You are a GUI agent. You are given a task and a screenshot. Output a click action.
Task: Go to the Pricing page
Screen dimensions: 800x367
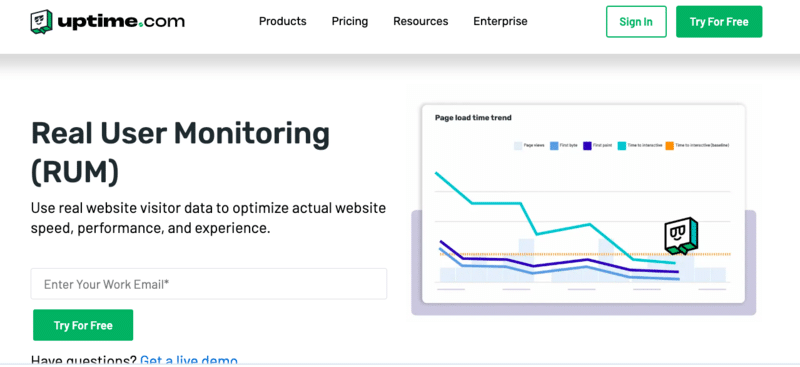(x=349, y=21)
